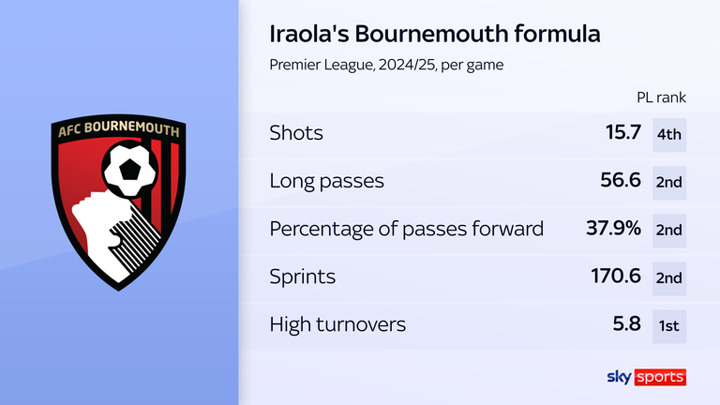Click the 56.6 long passes value
This screenshot has width=720, height=405.
619,181
